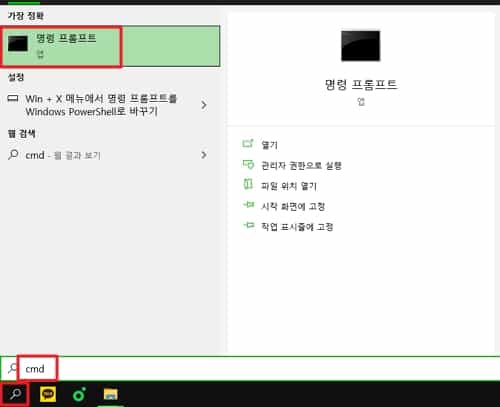Click 열기 to open Command Prompt
Image resolution: width=500 pixels, height=407 pixels.
pyautogui.click(x=269, y=145)
